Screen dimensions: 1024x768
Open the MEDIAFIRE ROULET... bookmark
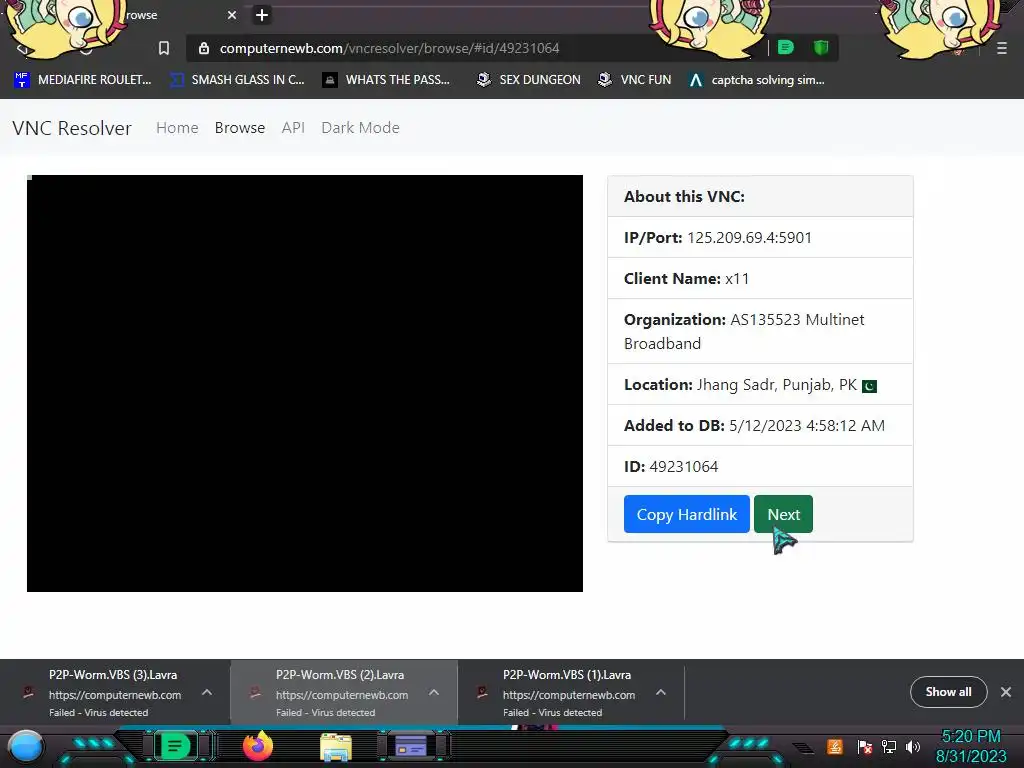82,80
